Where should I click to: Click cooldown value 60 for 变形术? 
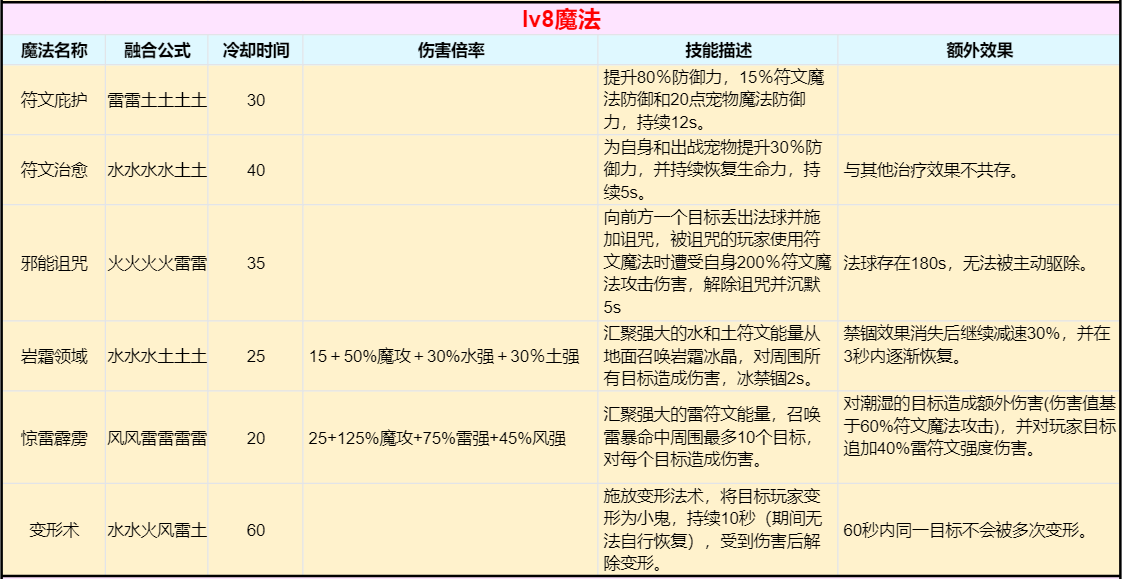(x=256, y=531)
